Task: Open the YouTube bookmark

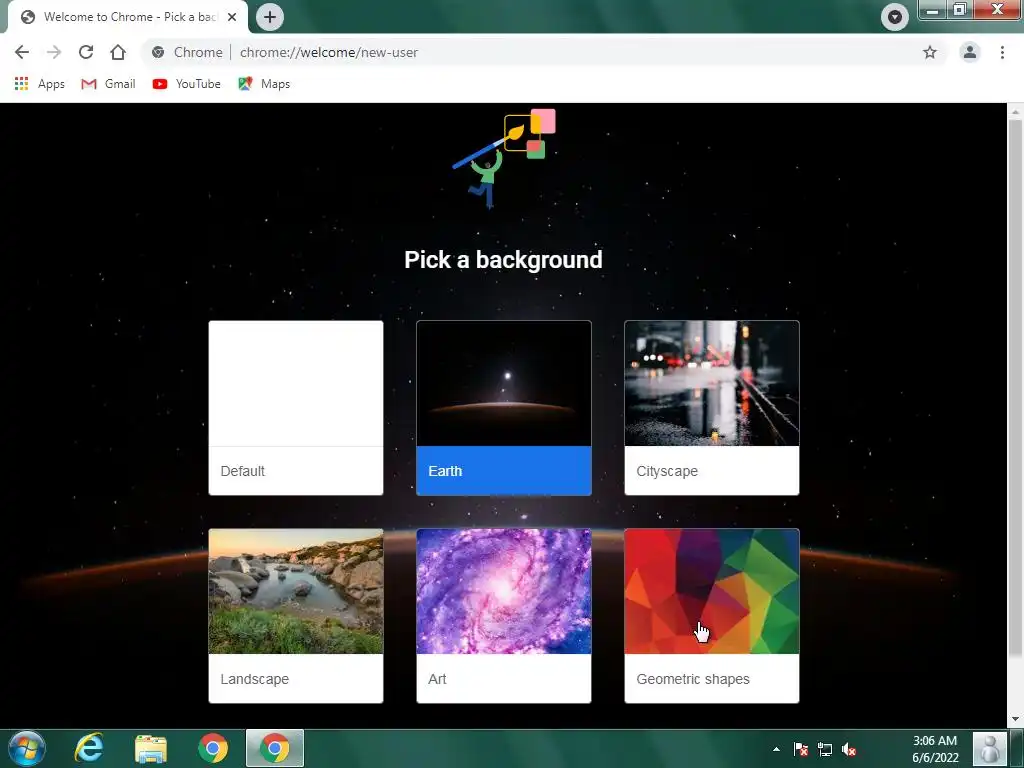Action: coord(187,84)
